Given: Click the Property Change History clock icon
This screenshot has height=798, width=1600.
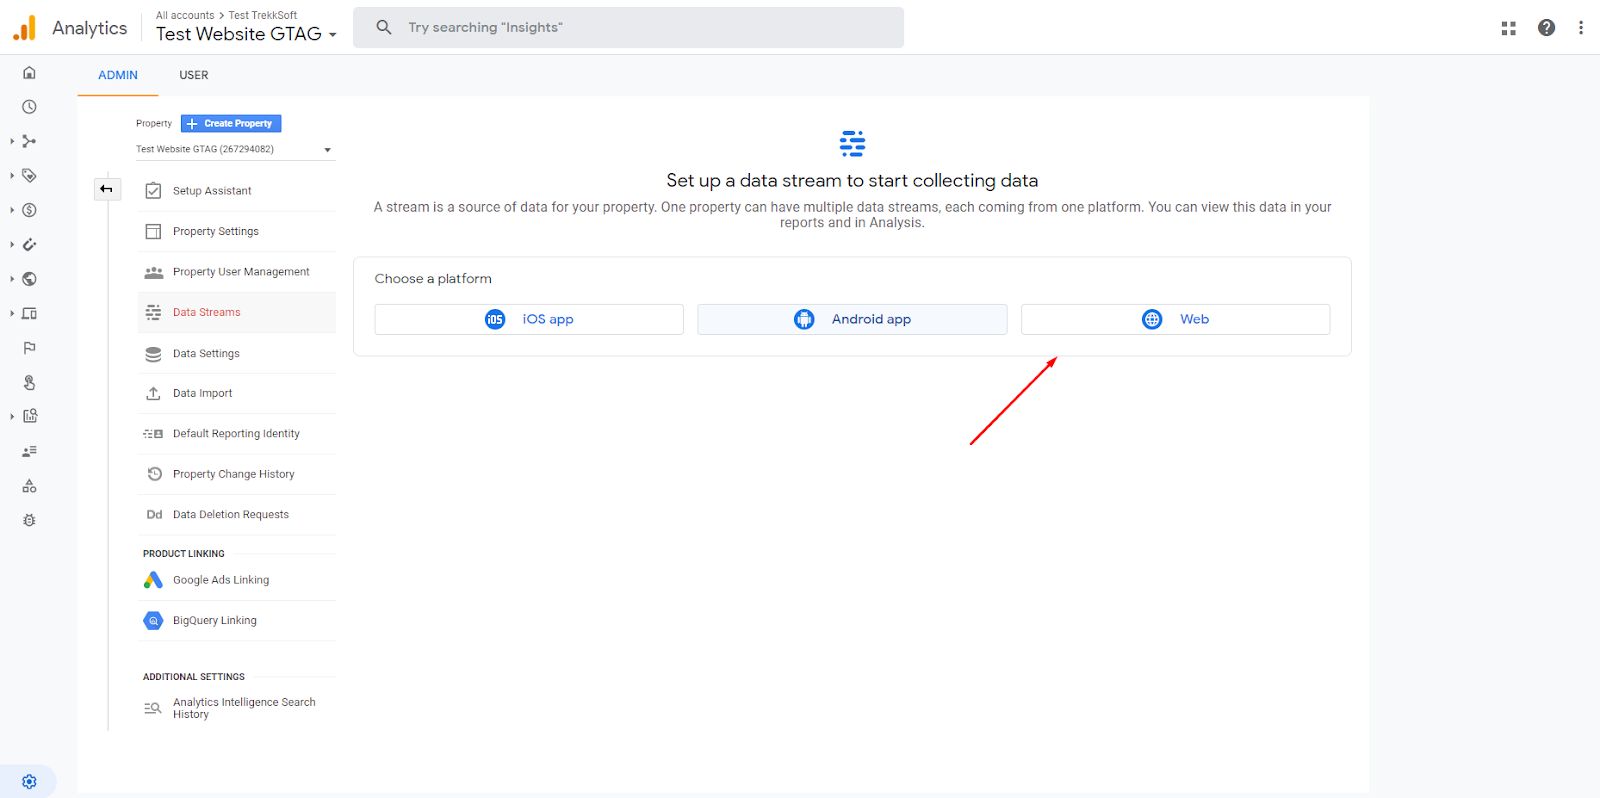Looking at the screenshot, I should pyautogui.click(x=154, y=474).
